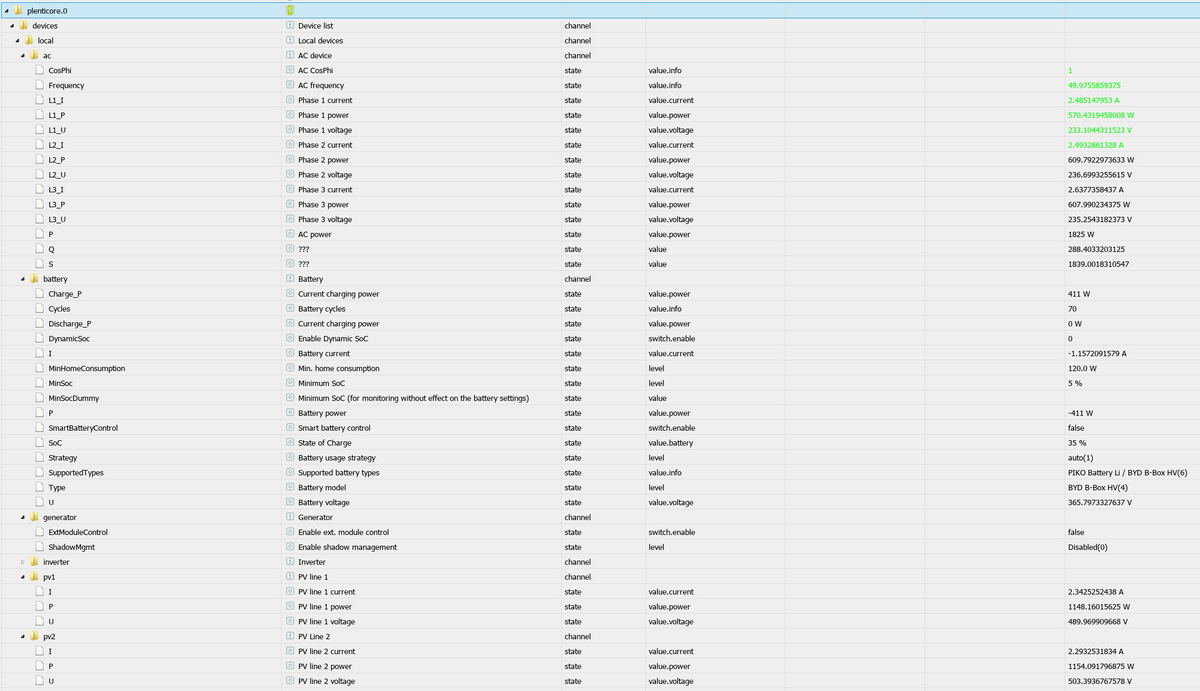Click the state icon before 'State of Charge'
1200x691 pixels.
coord(290,443)
